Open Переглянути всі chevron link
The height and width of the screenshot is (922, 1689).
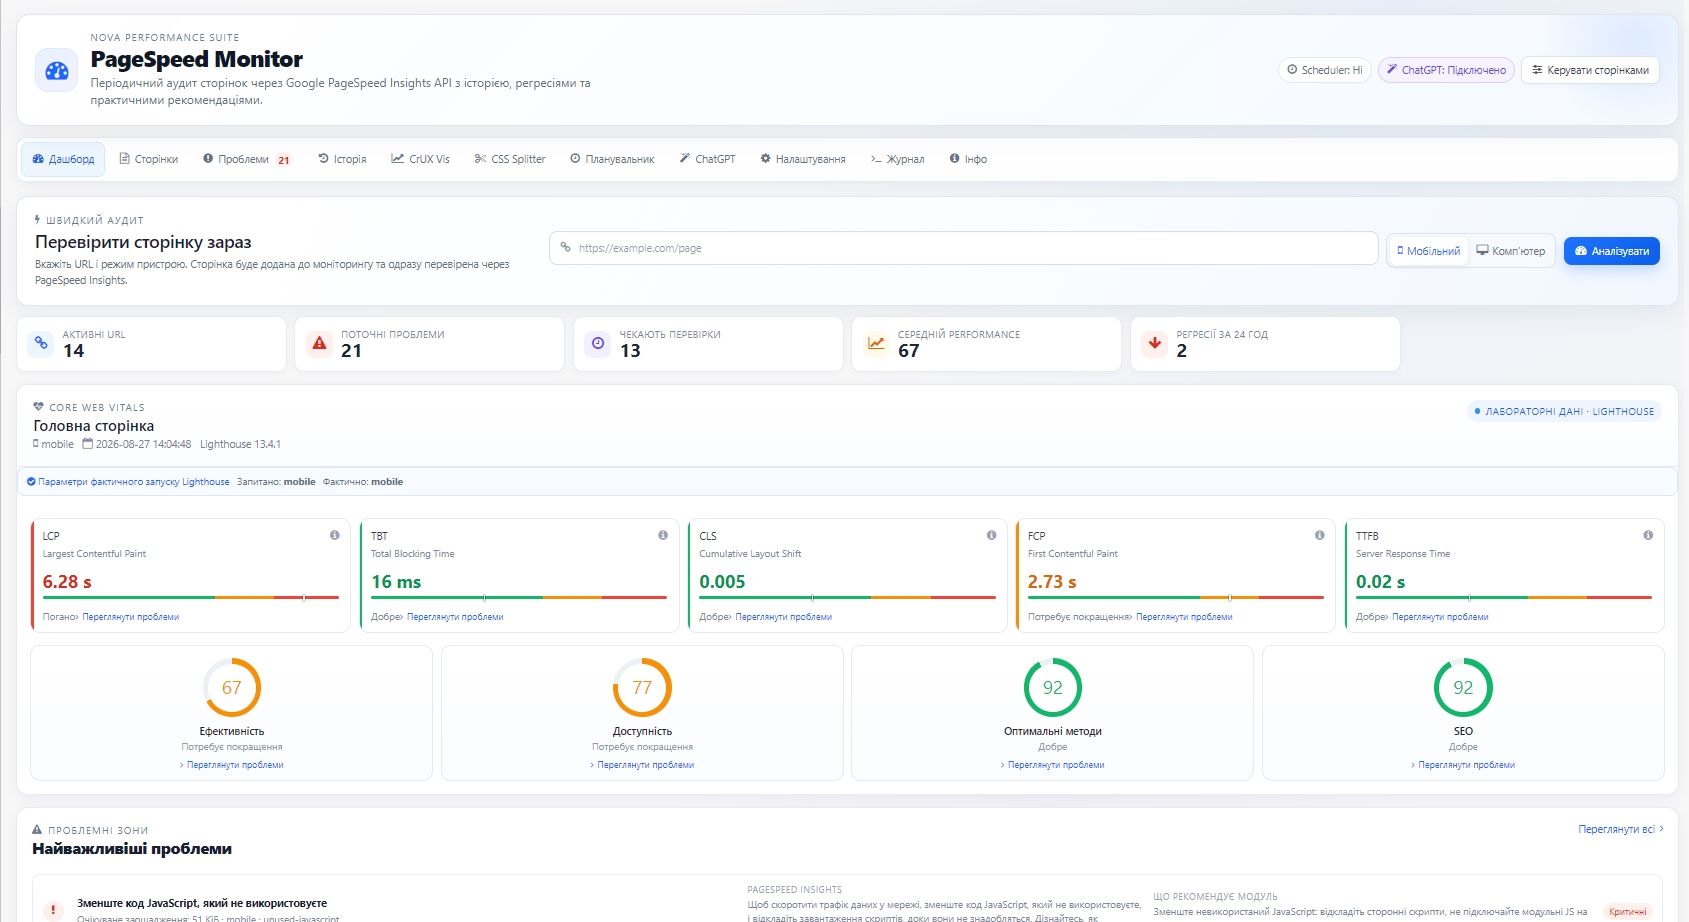point(1621,829)
